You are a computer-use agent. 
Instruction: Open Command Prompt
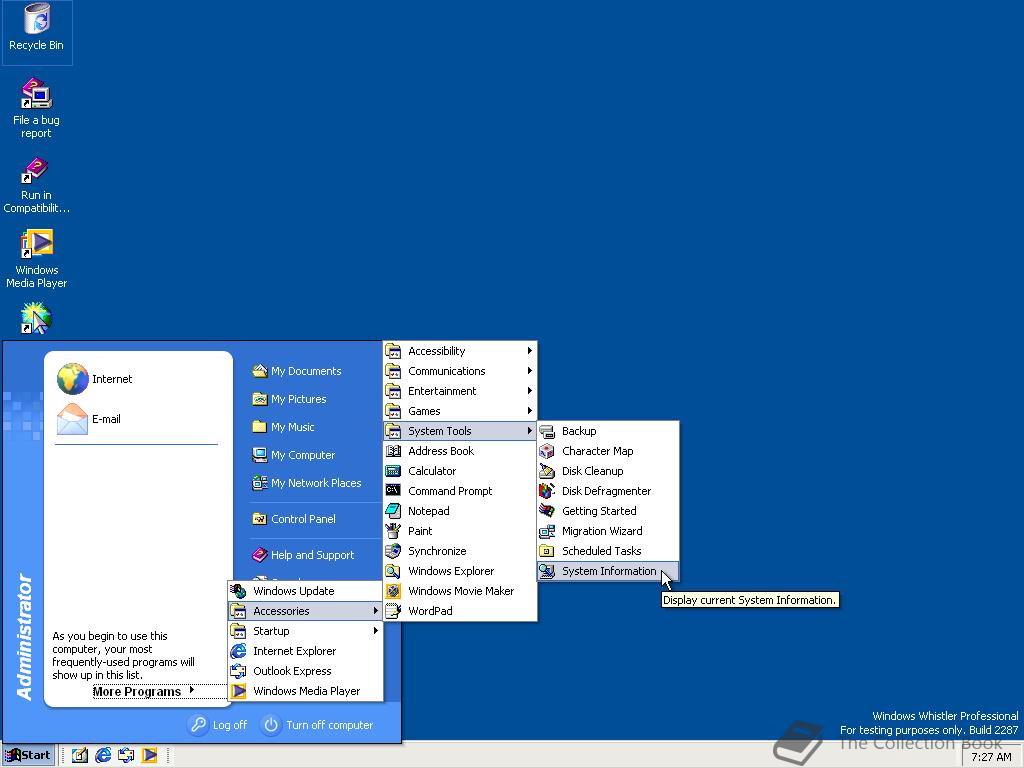point(460,491)
